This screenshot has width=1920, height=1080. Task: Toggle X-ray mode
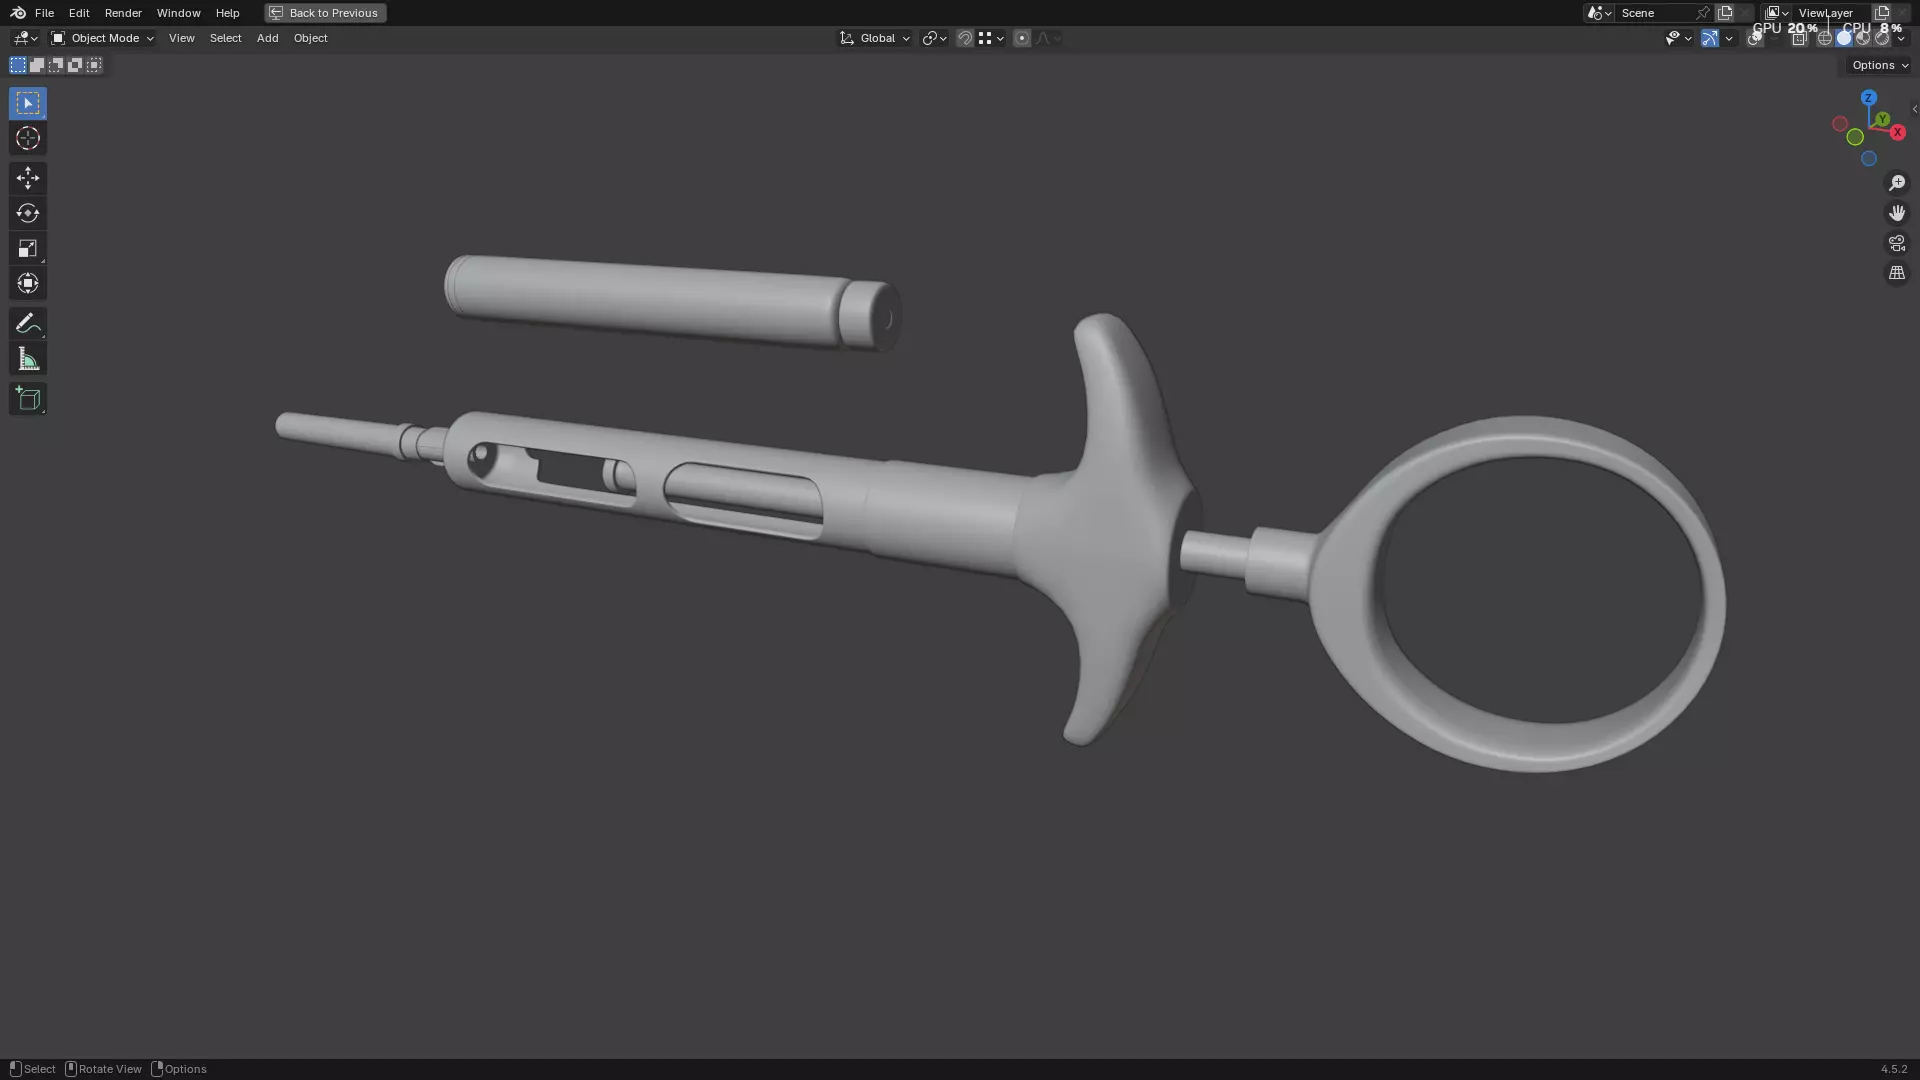pyautogui.click(x=1799, y=38)
